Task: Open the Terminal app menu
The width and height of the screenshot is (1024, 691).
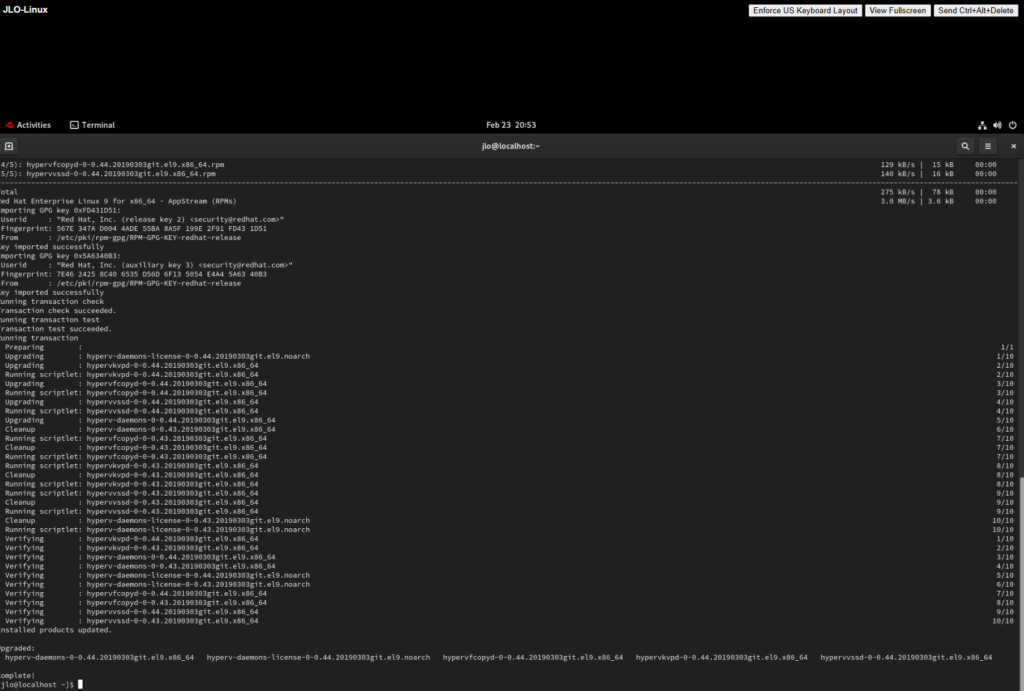Action: click(x=98, y=125)
